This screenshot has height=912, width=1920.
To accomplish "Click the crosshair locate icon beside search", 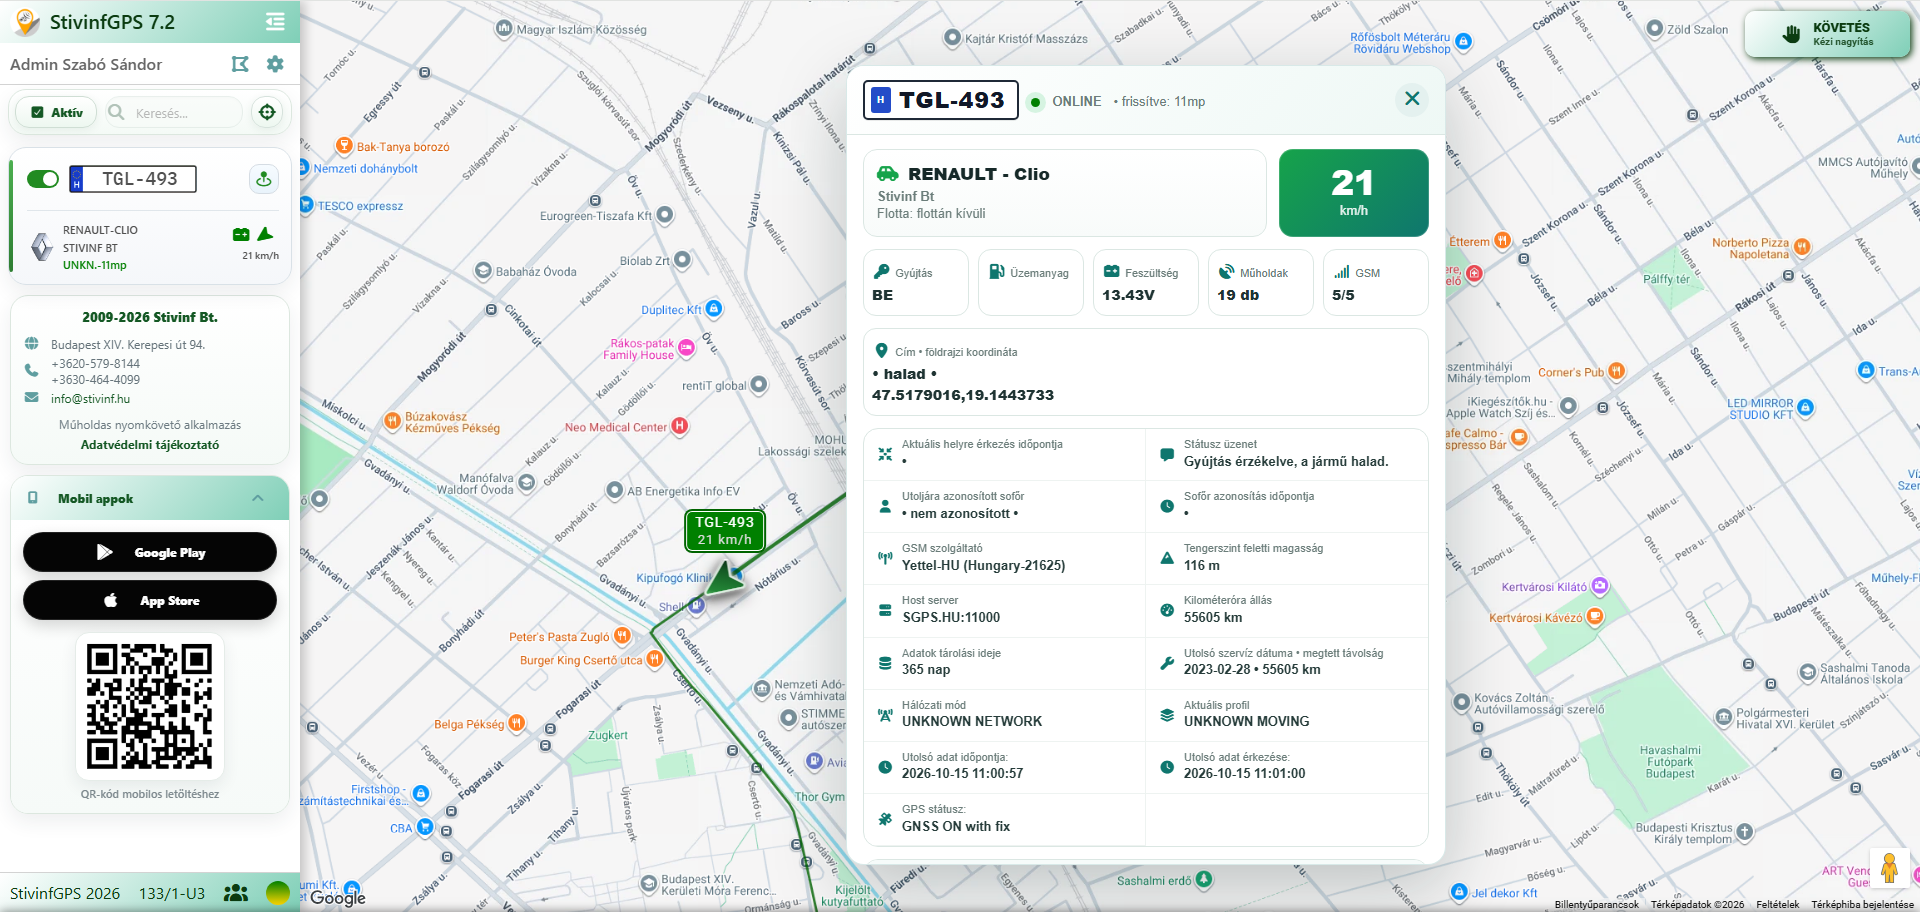I will pyautogui.click(x=267, y=112).
